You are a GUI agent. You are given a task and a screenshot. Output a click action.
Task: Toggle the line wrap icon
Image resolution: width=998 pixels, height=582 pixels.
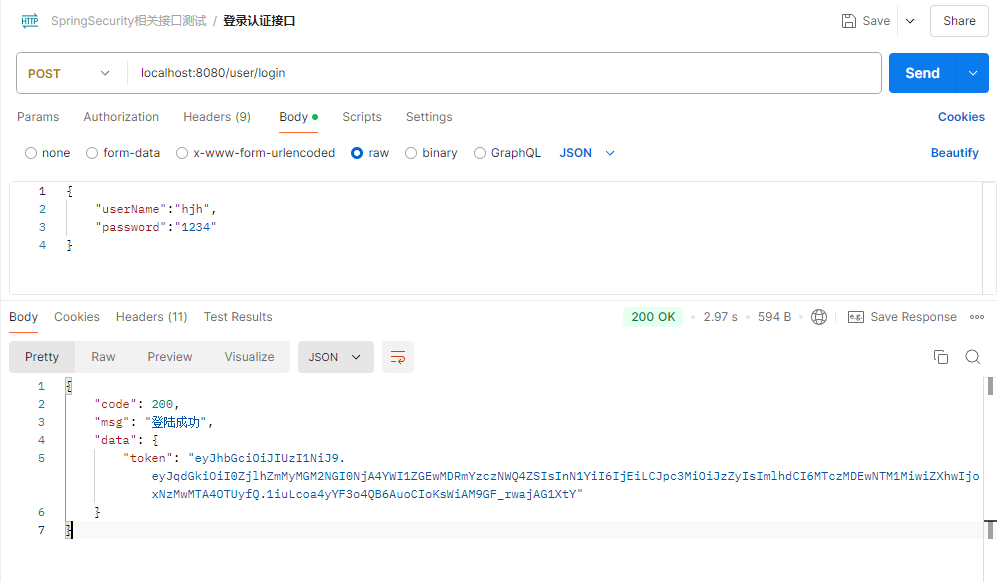point(398,357)
